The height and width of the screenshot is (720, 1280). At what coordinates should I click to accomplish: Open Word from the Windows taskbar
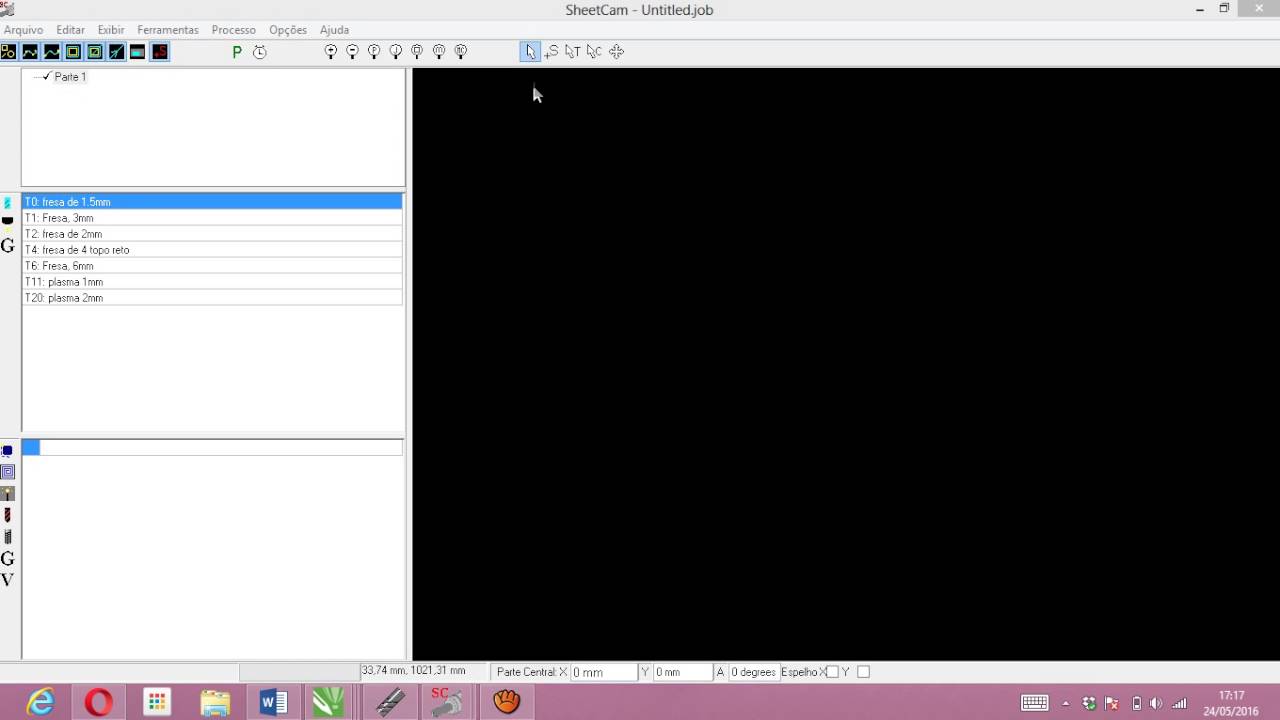272,703
